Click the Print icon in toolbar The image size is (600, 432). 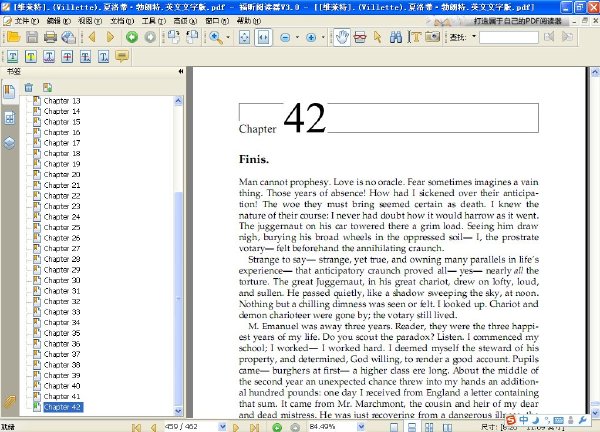[51, 37]
